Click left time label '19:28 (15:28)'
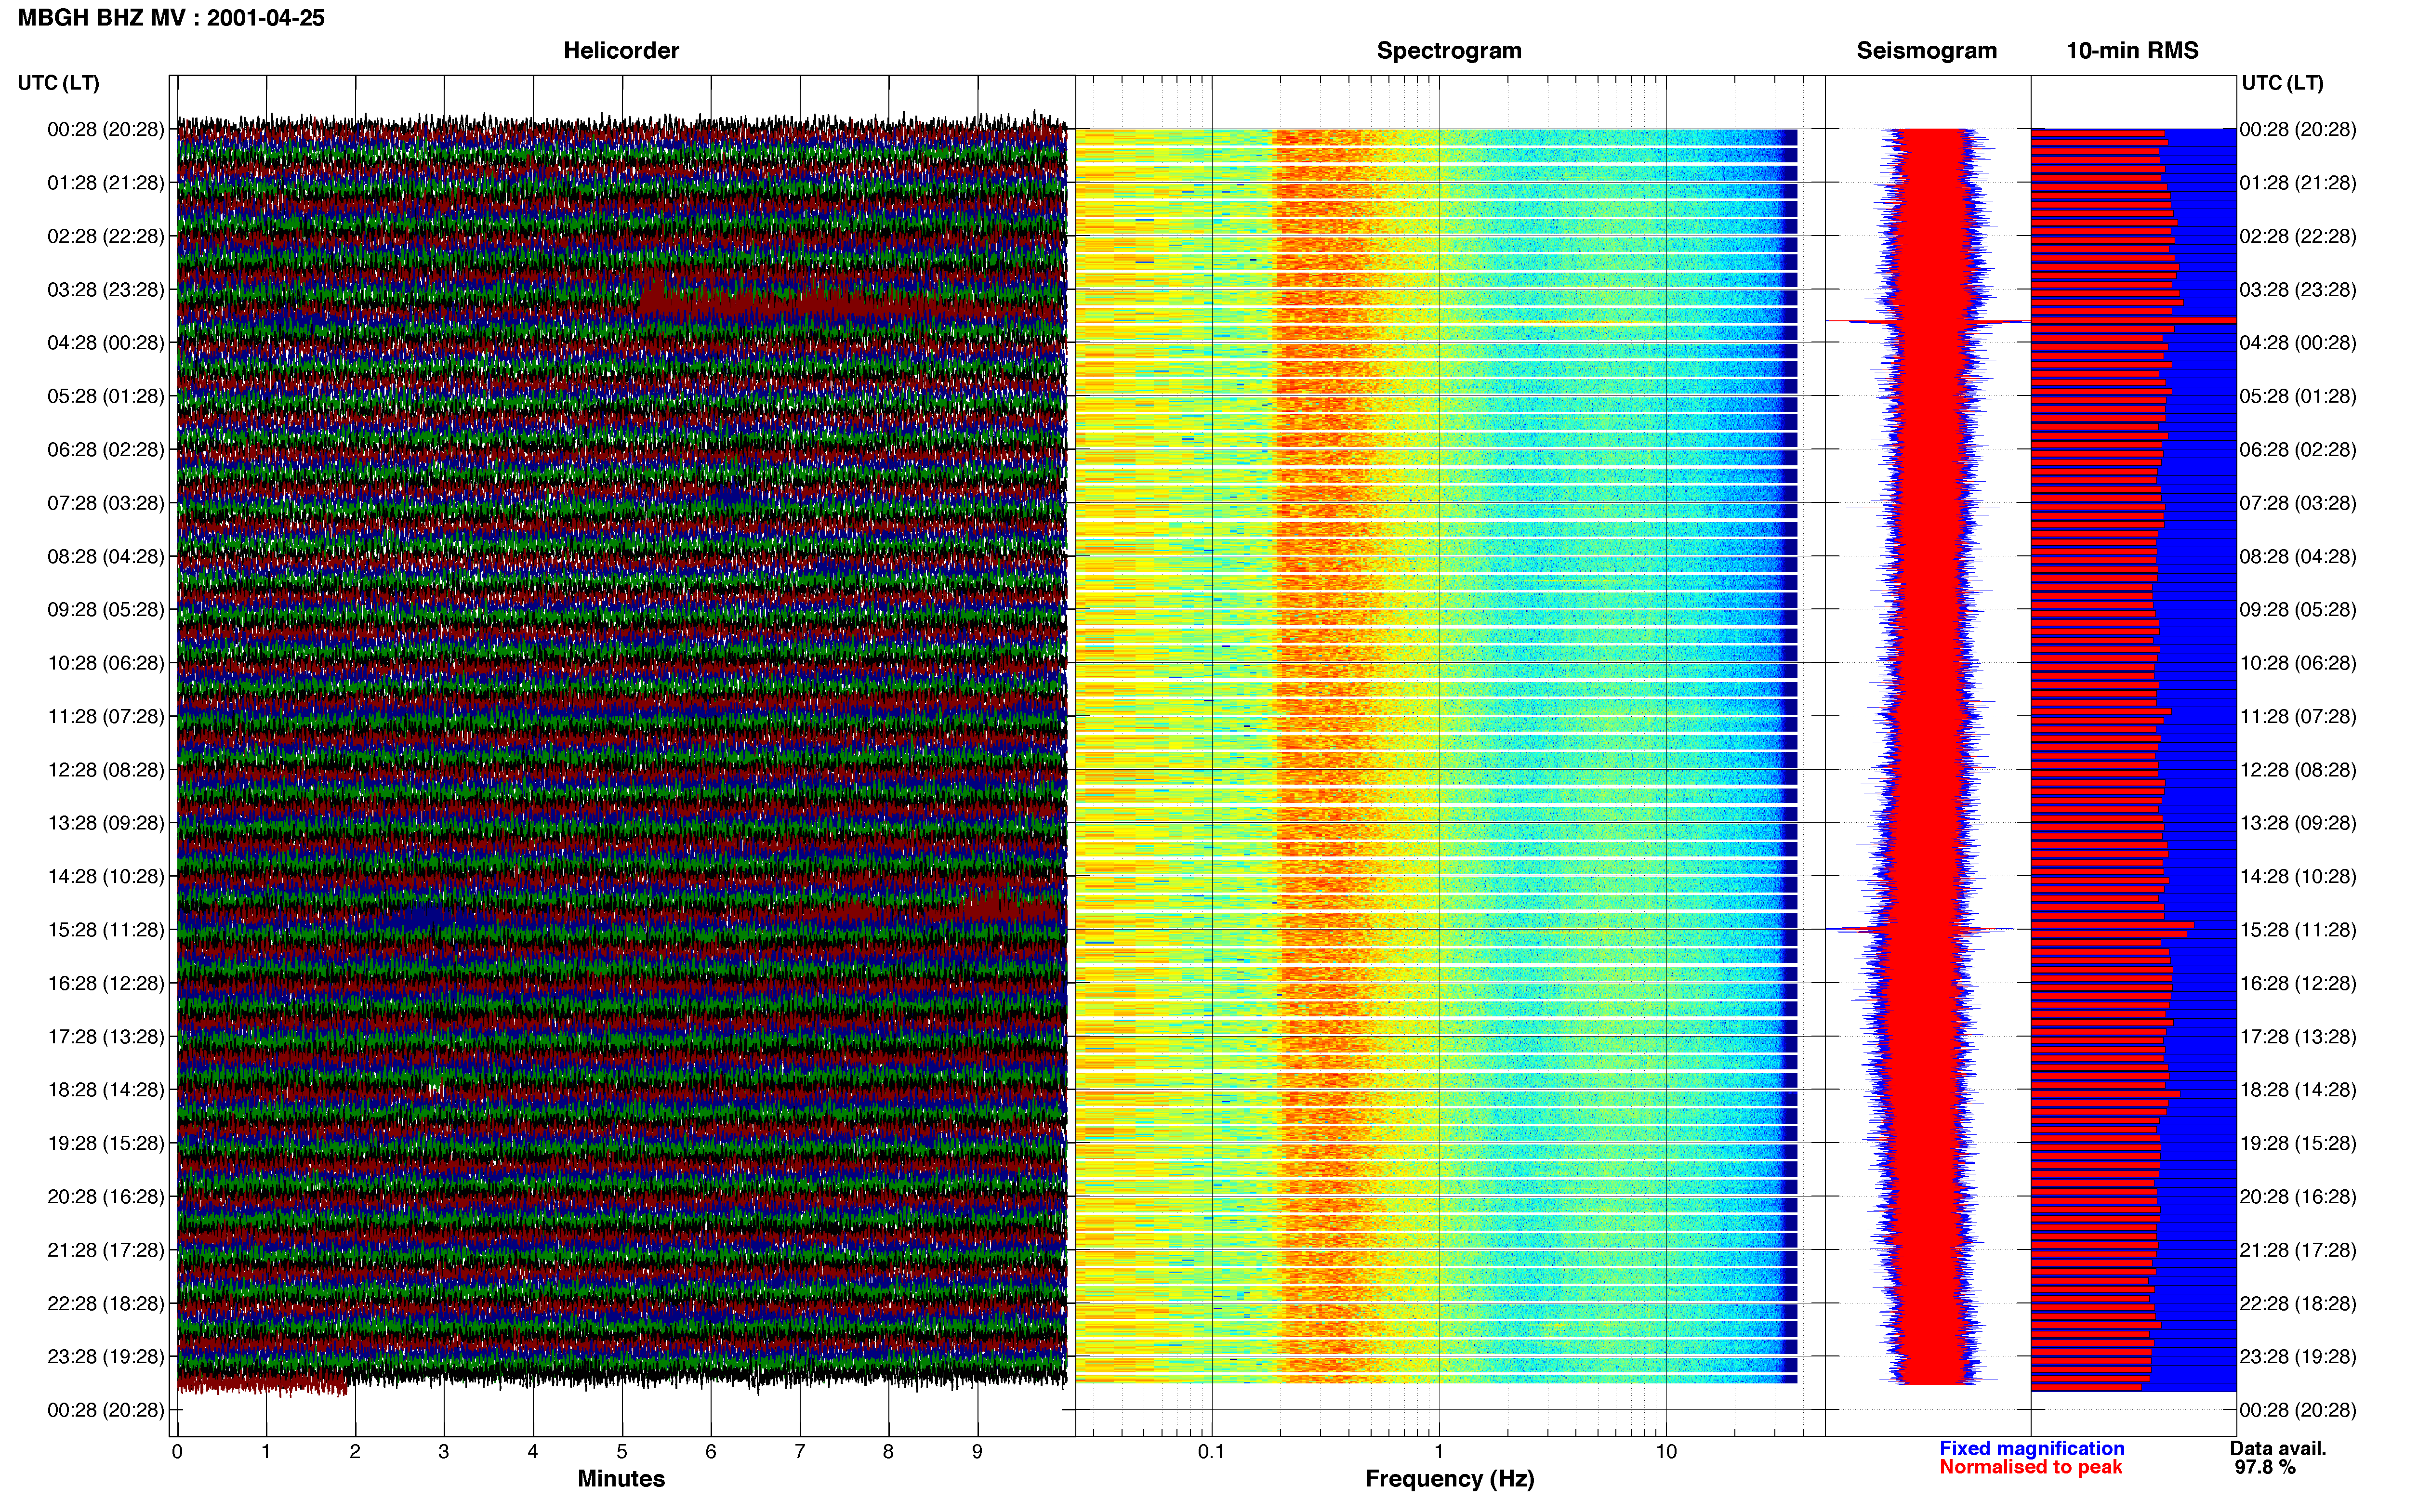The height and width of the screenshot is (1512, 2418). coord(106,1143)
